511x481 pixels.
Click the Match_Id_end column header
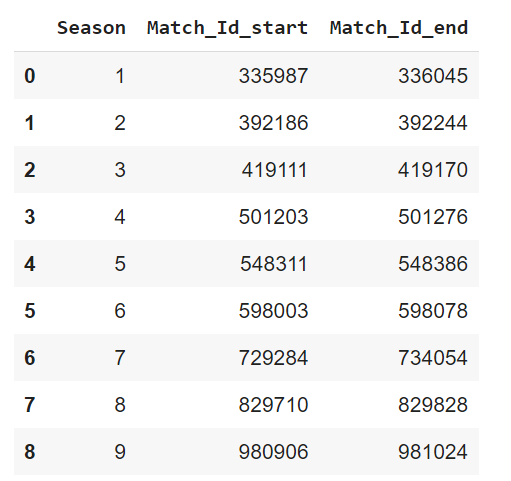(x=399, y=28)
